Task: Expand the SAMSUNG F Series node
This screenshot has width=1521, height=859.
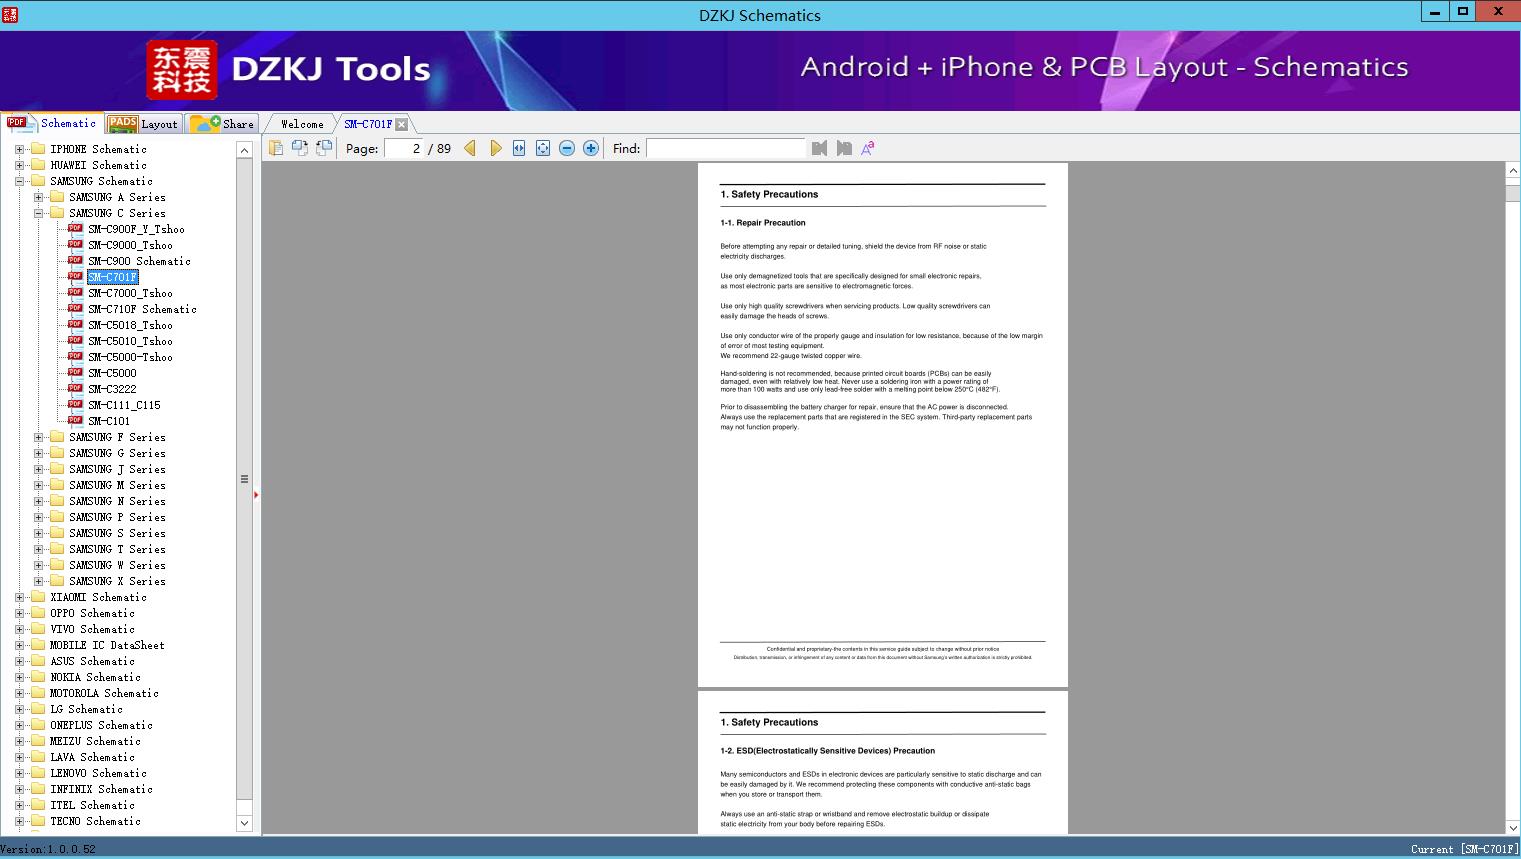Action: tap(38, 437)
